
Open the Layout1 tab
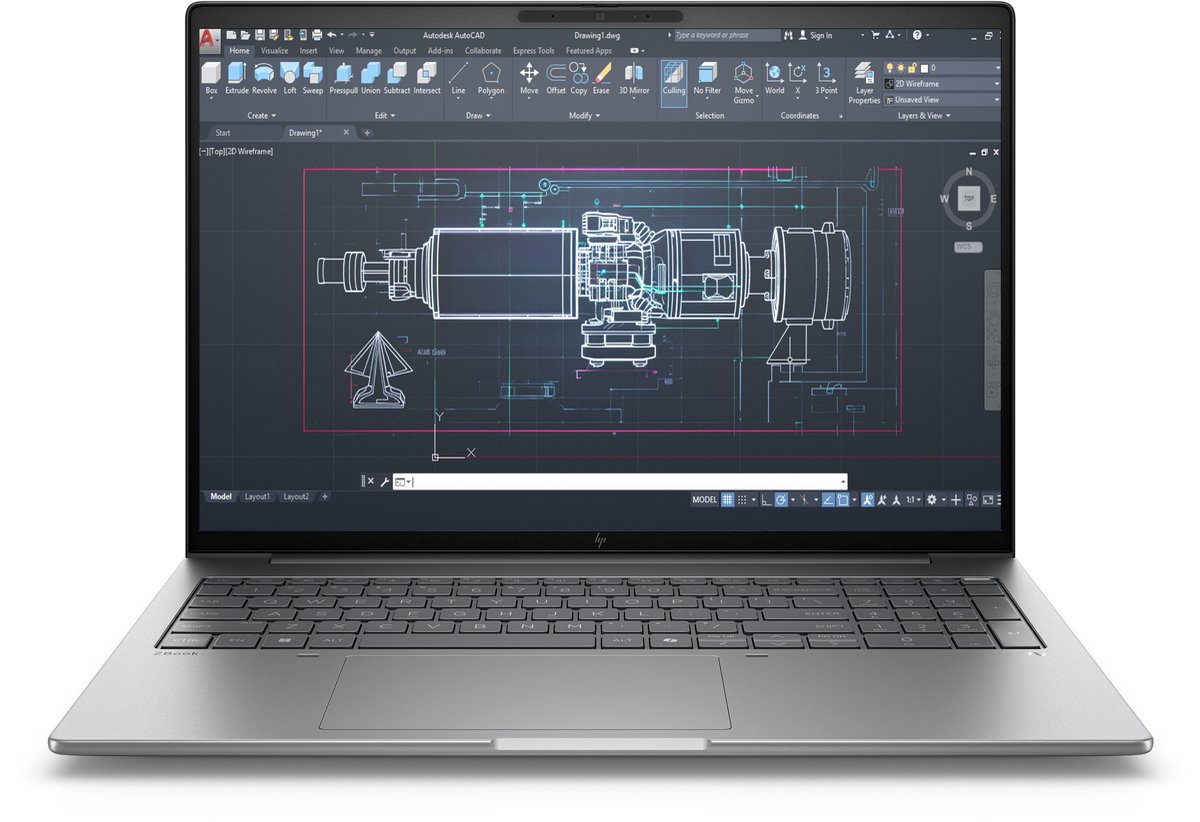(x=257, y=497)
